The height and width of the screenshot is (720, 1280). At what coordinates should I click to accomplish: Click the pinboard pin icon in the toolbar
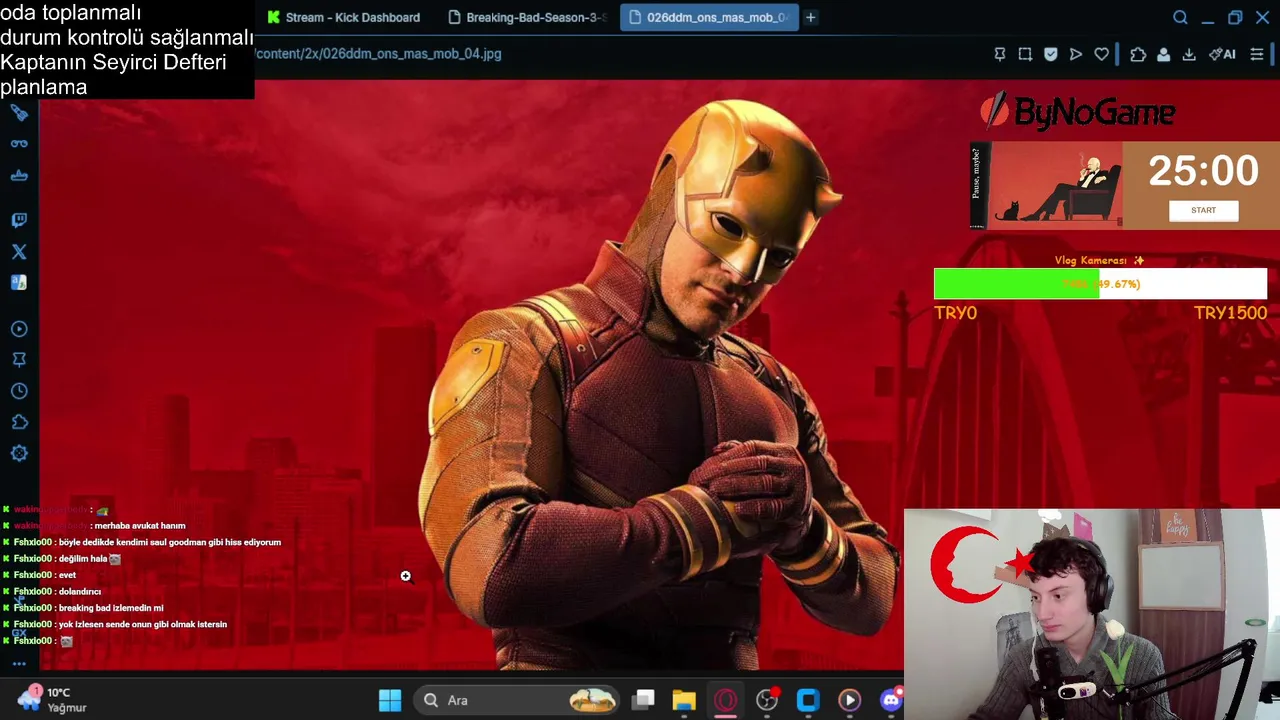click(x=1000, y=54)
